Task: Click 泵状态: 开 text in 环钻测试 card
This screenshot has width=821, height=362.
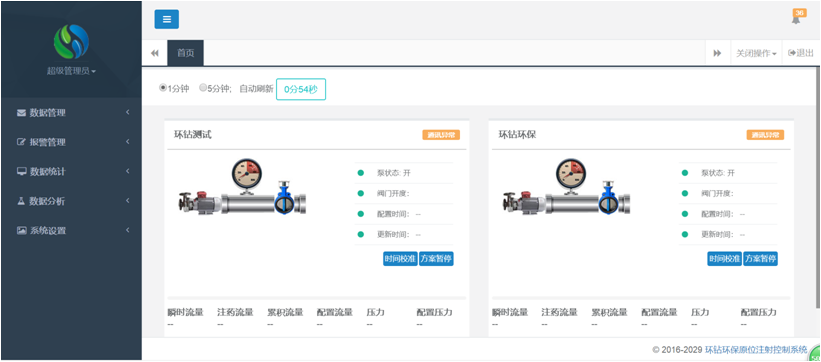Action: pyautogui.click(x=394, y=173)
